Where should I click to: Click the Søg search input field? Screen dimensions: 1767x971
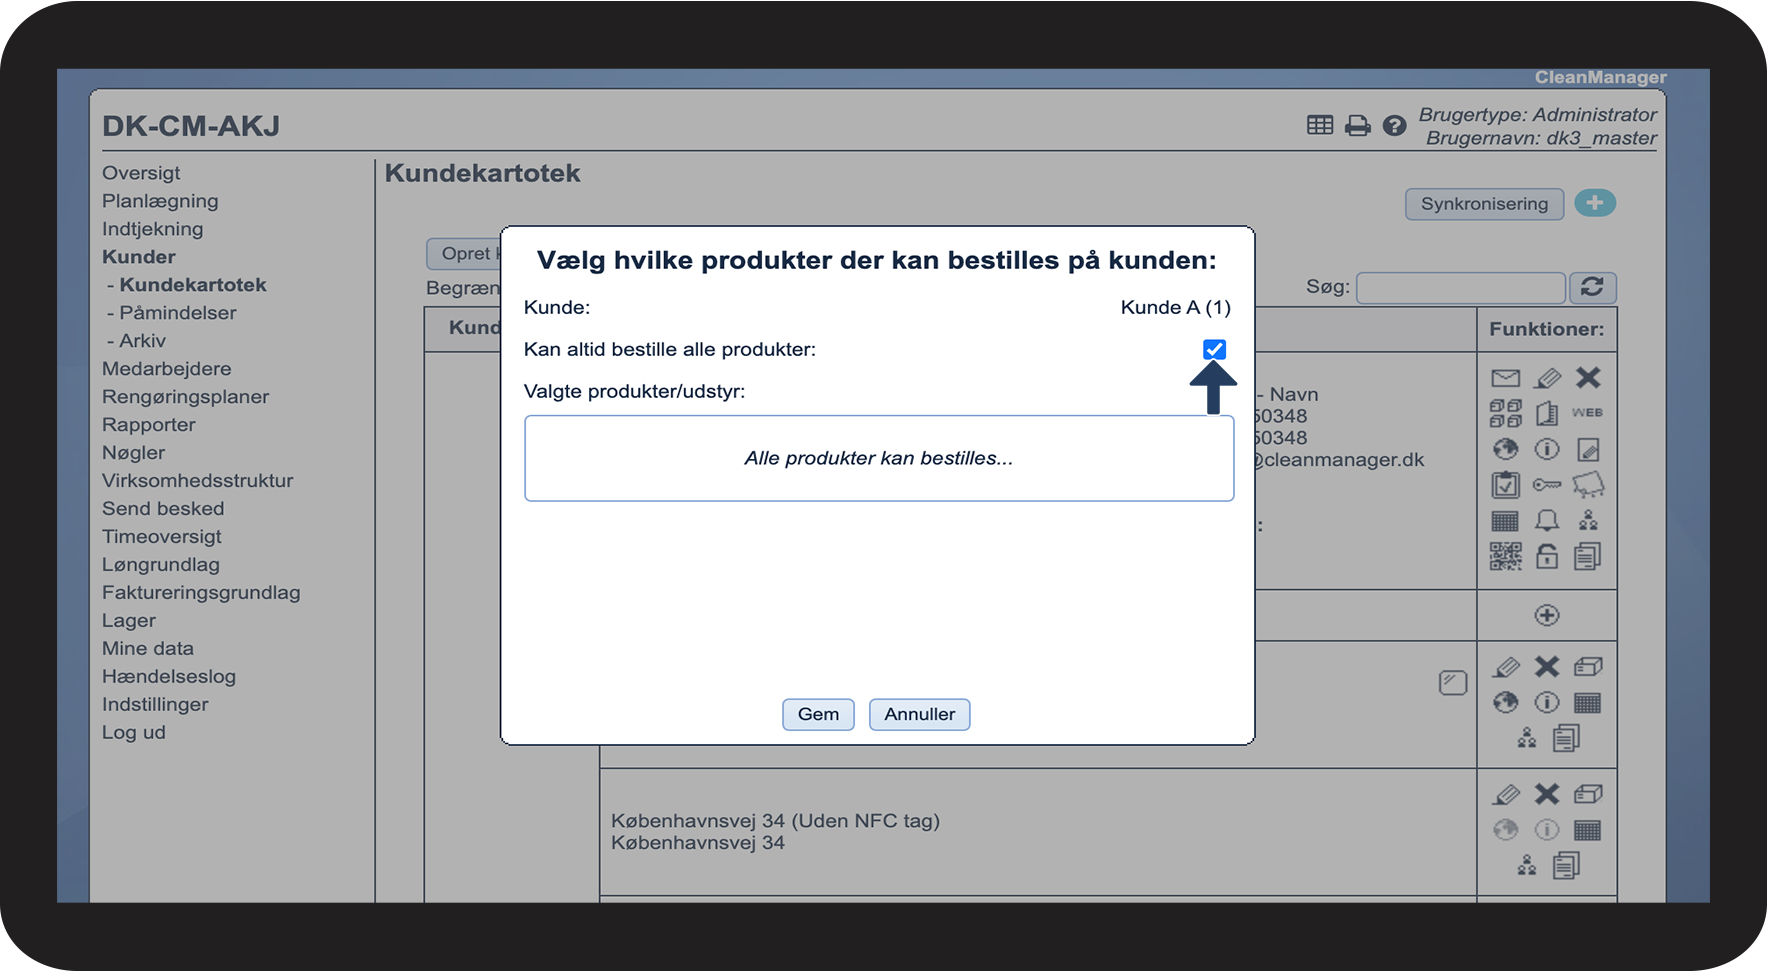(x=1460, y=288)
